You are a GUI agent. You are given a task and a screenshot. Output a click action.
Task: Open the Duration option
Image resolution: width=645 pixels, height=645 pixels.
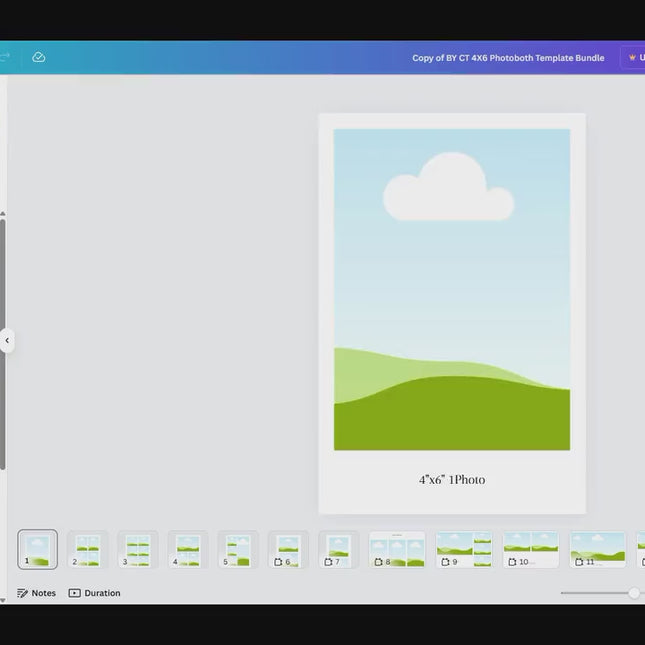click(x=95, y=593)
